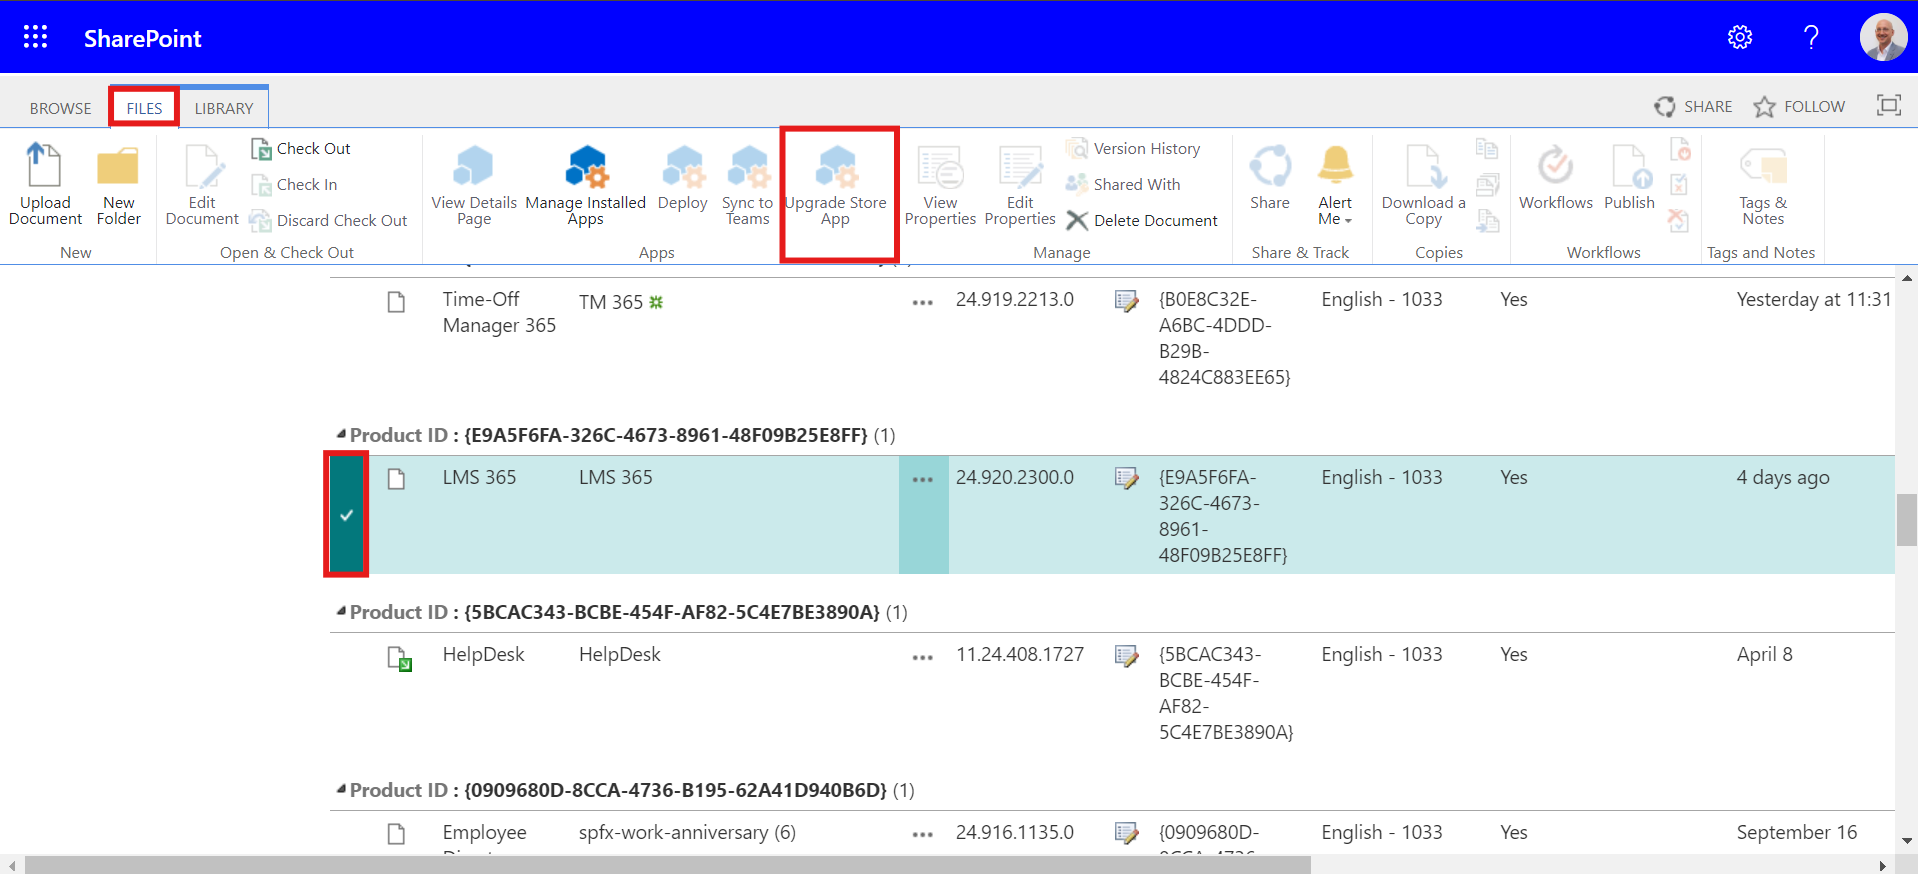The width and height of the screenshot is (1918, 874).
Task: Switch to the LIBRARY tab
Action: click(x=224, y=108)
